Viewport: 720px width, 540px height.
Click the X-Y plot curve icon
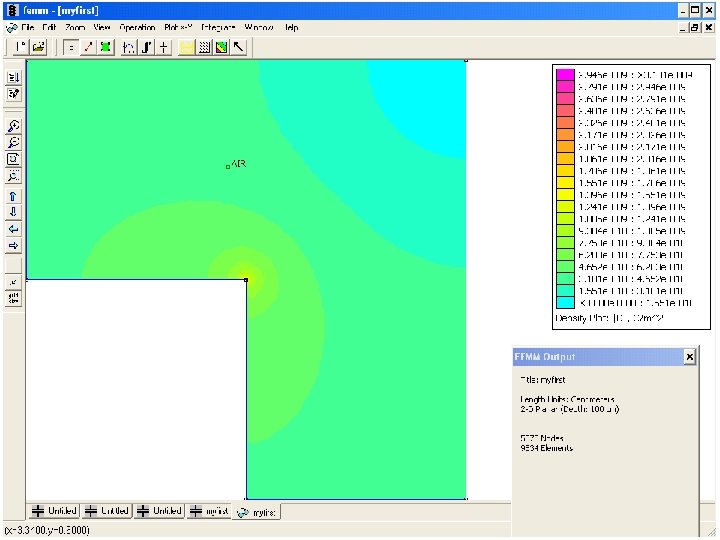[129, 47]
